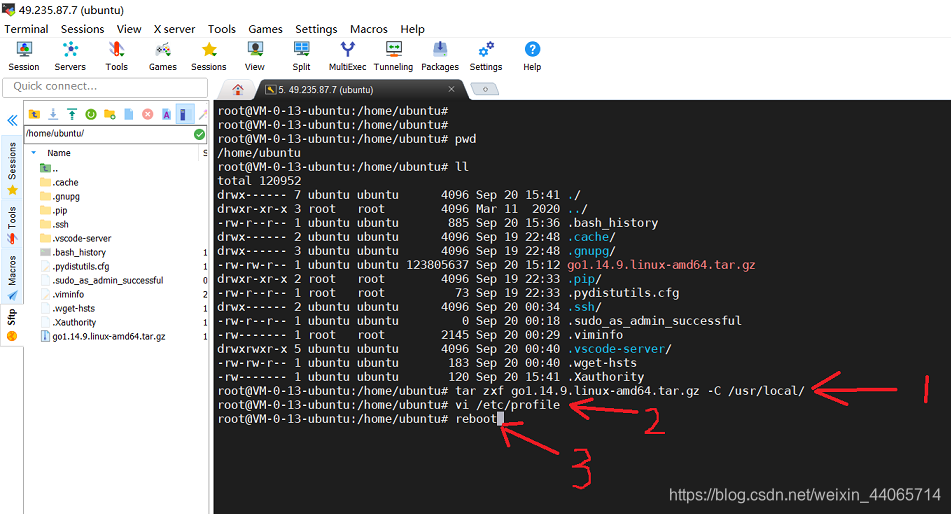Click the SFTP download selected files icon
Viewport: 951px width, 514px height.
53,114
